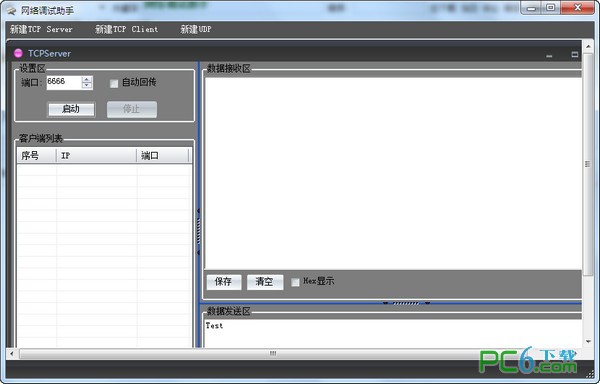The height and width of the screenshot is (384, 600).
Task: Maximize the TCPServer child window
Action: pos(575,54)
